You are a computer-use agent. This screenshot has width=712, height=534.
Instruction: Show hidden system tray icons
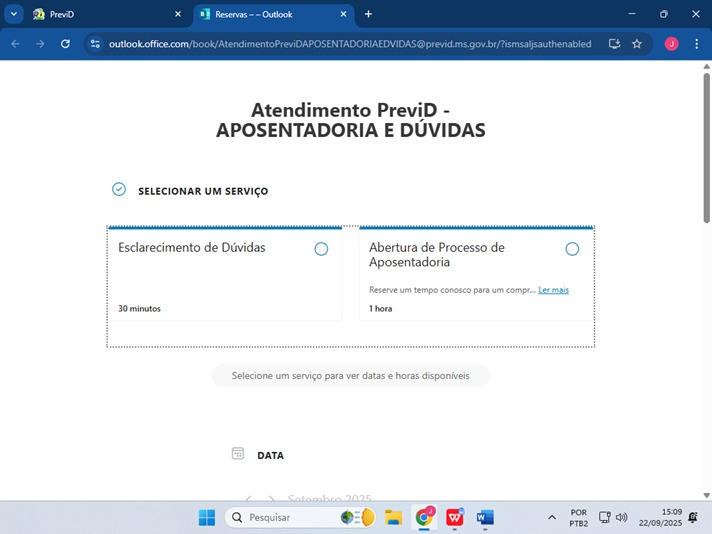coord(552,518)
